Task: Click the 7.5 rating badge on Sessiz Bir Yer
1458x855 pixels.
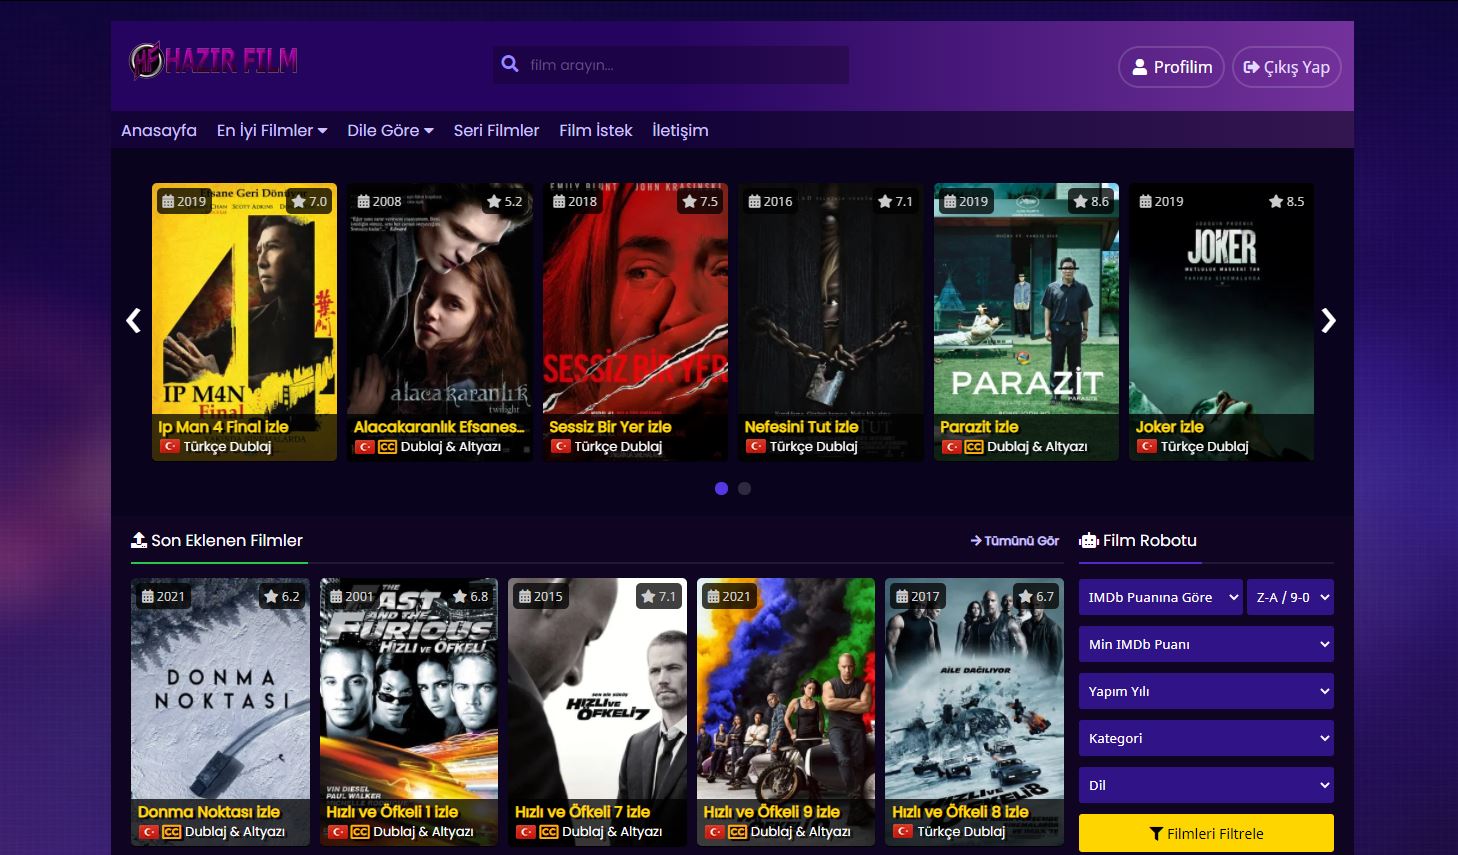Action: click(x=700, y=201)
